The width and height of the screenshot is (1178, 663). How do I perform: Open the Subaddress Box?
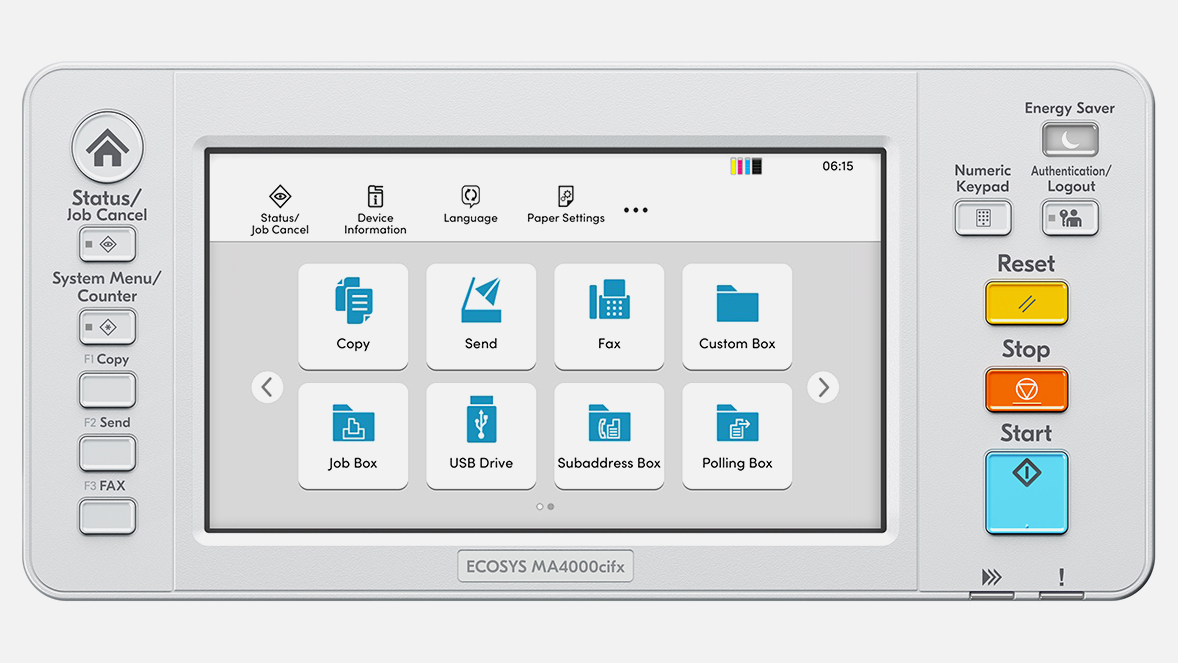(x=609, y=436)
